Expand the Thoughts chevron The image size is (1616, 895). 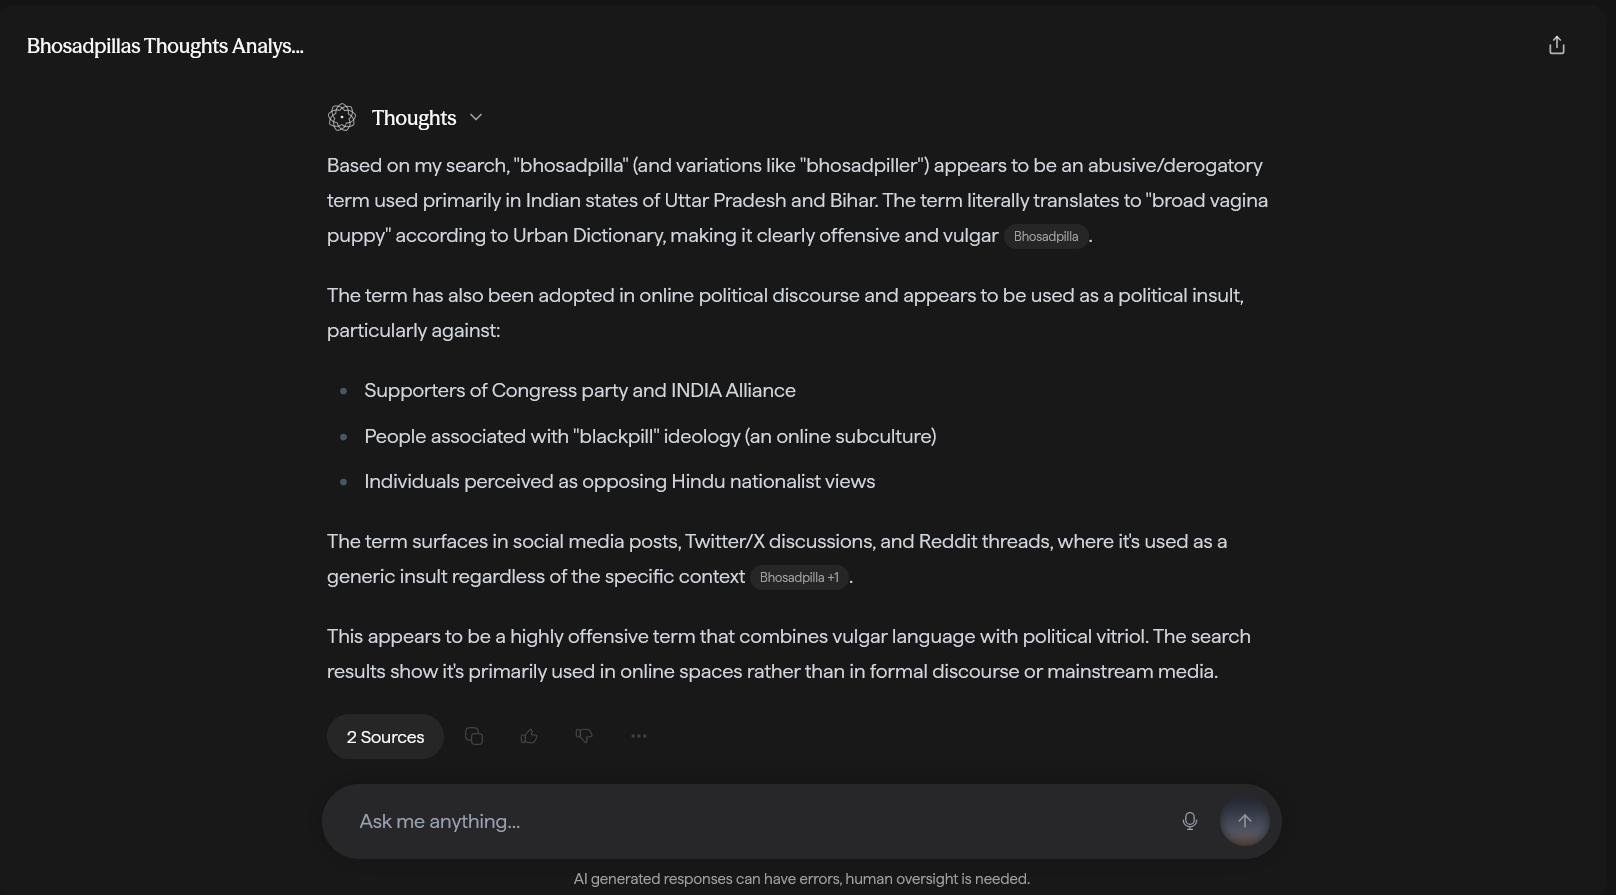pyautogui.click(x=476, y=118)
